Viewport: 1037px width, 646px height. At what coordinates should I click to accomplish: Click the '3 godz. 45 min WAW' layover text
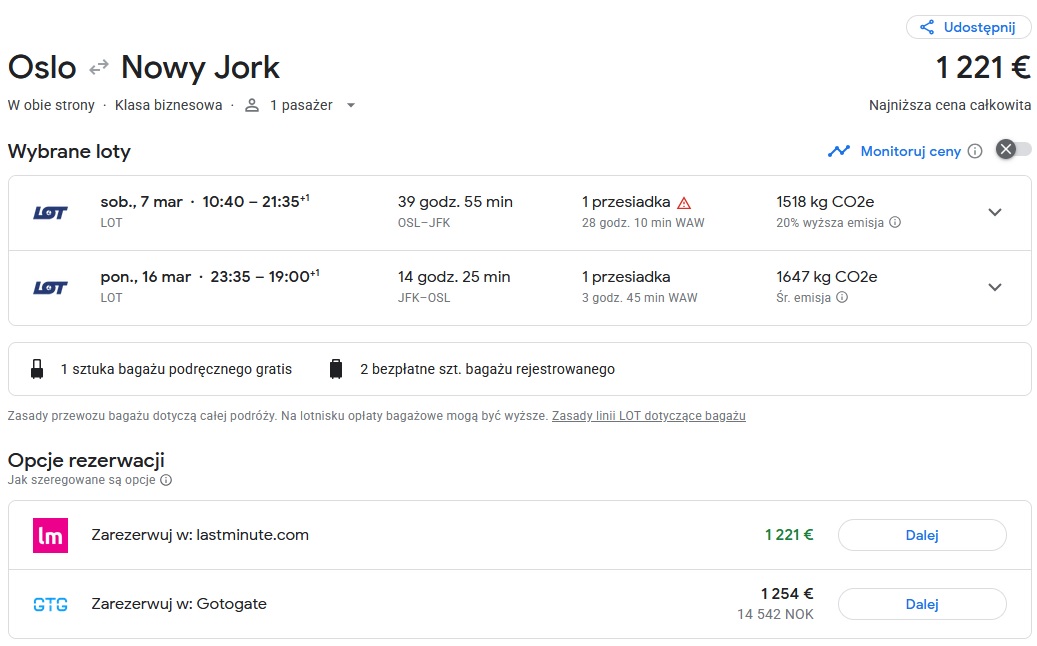click(x=640, y=298)
